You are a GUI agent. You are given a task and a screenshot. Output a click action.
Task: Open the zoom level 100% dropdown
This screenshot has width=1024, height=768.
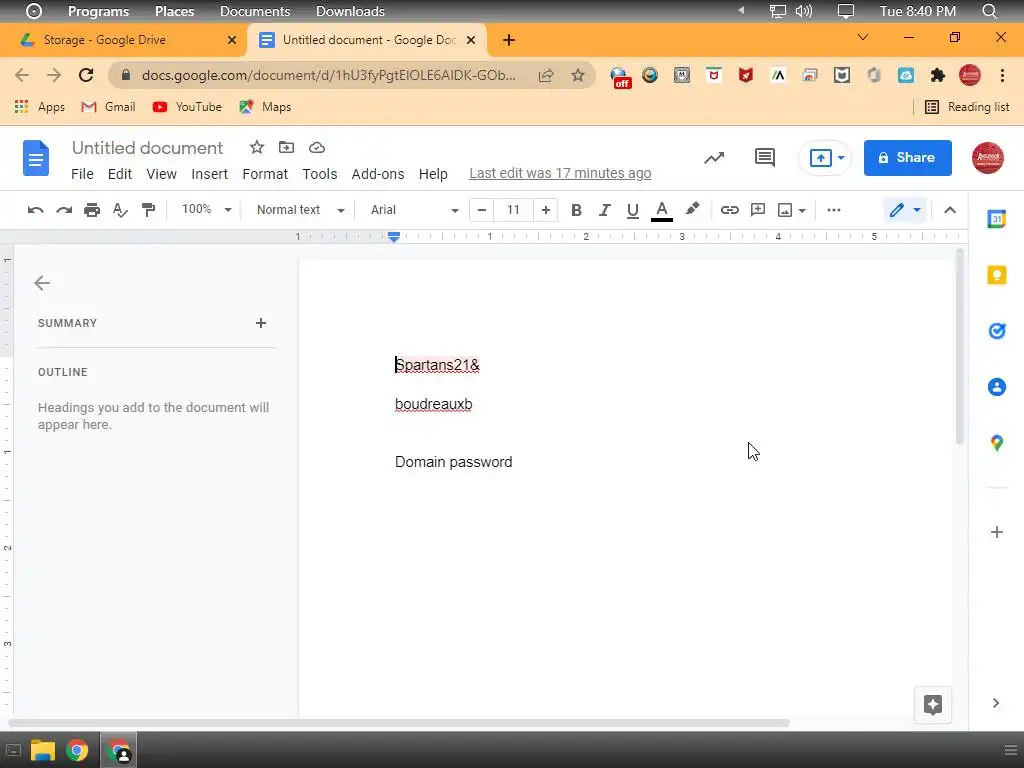pos(206,210)
